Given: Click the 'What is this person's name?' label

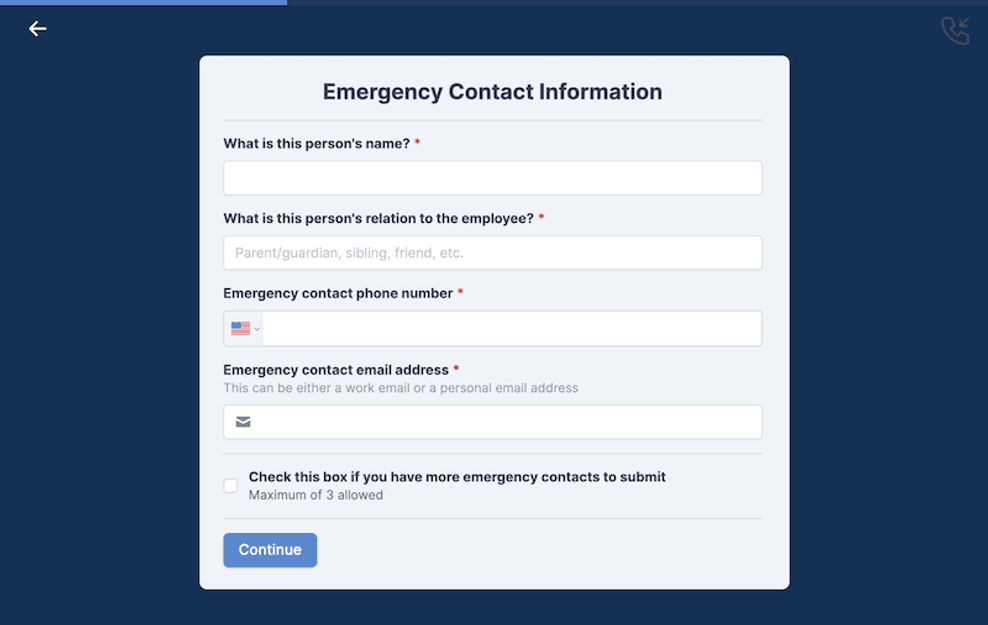Looking at the screenshot, I should (x=316, y=144).
